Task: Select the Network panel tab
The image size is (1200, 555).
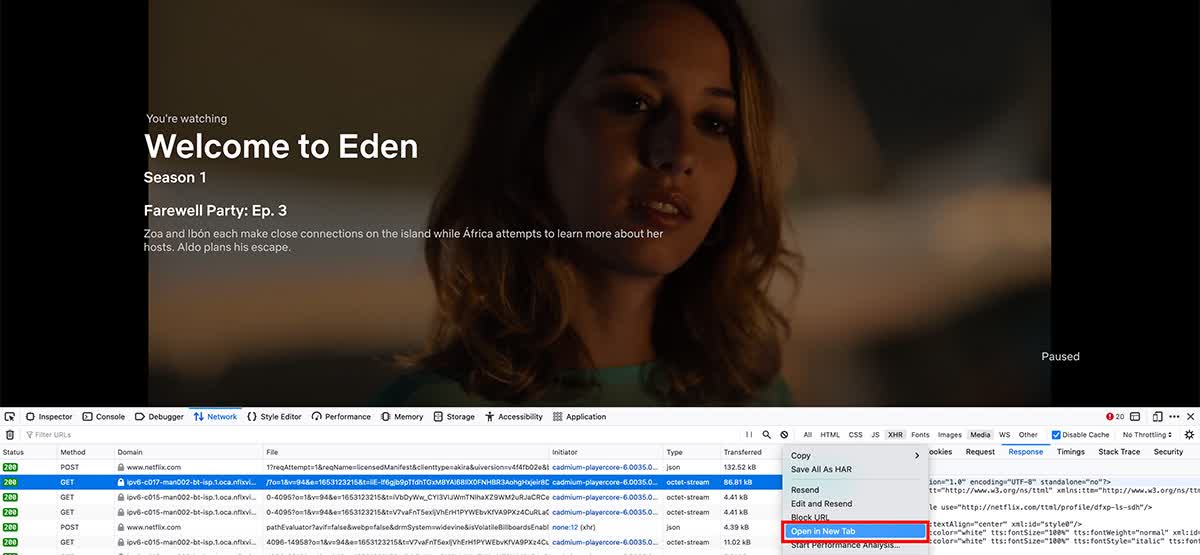Action: tap(215, 417)
